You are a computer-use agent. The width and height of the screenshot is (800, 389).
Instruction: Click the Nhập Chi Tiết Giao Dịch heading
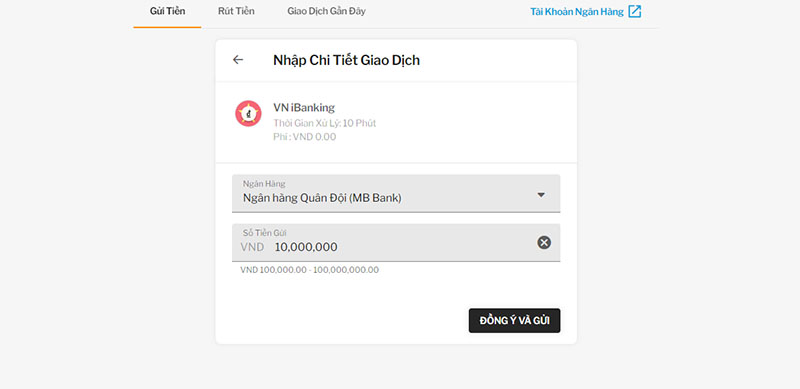(x=346, y=60)
